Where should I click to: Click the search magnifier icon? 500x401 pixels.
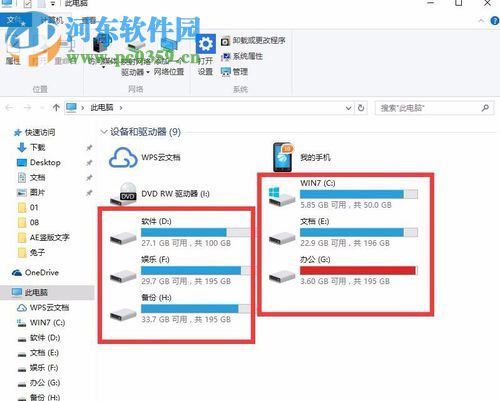click(x=485, y=108)
